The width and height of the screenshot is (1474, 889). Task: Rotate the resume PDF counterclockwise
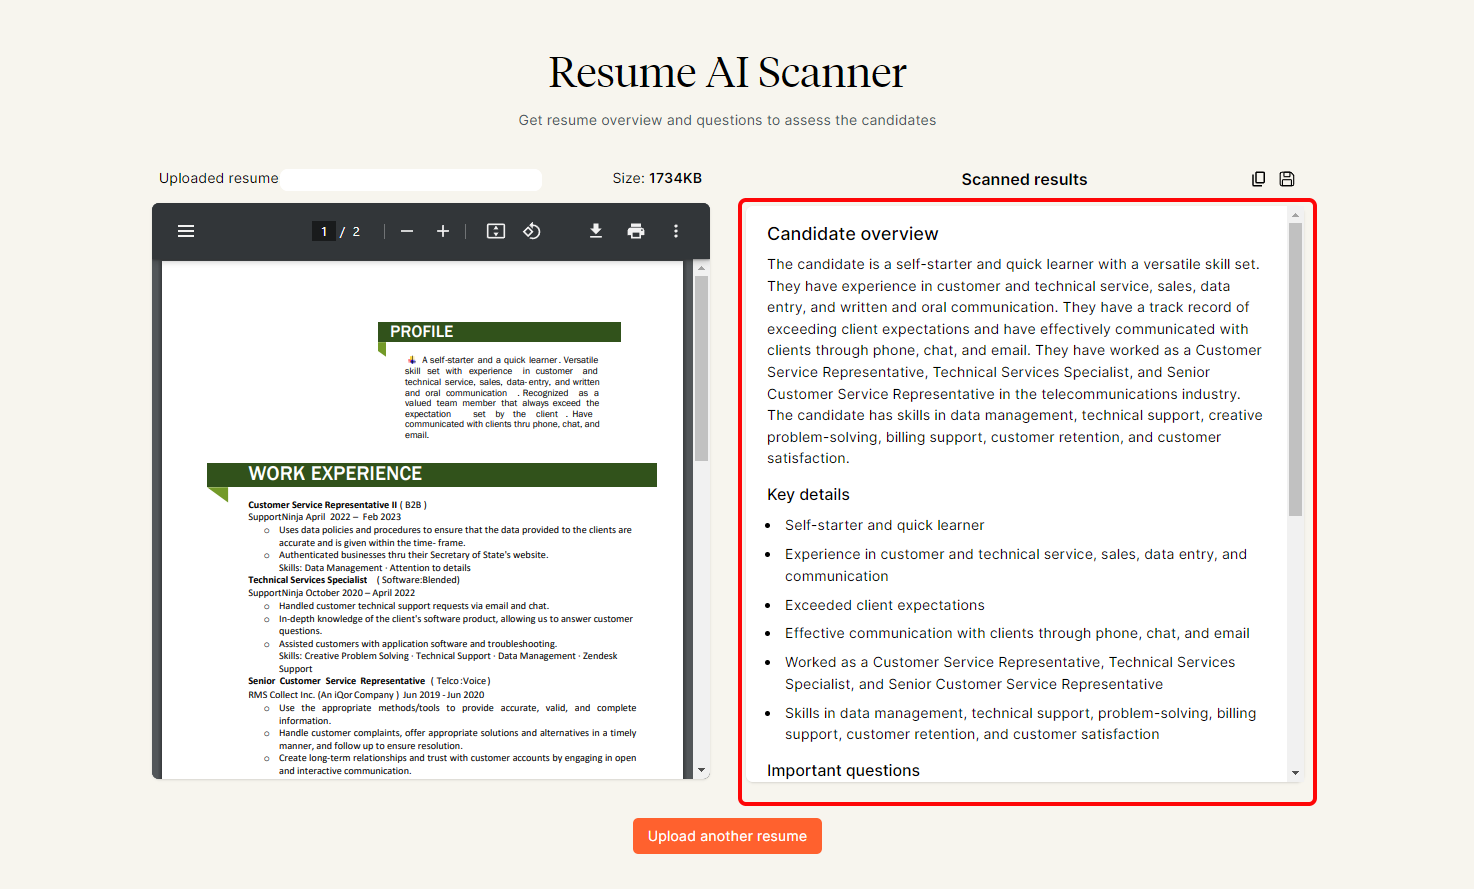pyautogui.click(x=532, y=231)
